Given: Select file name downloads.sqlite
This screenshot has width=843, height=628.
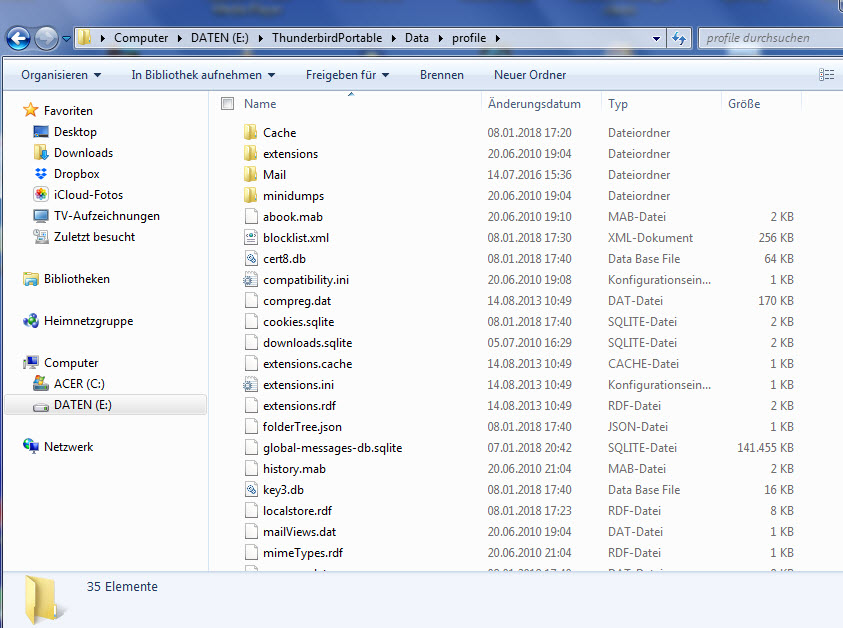Looking at the screenshot, I should click(x=308, y=343).
